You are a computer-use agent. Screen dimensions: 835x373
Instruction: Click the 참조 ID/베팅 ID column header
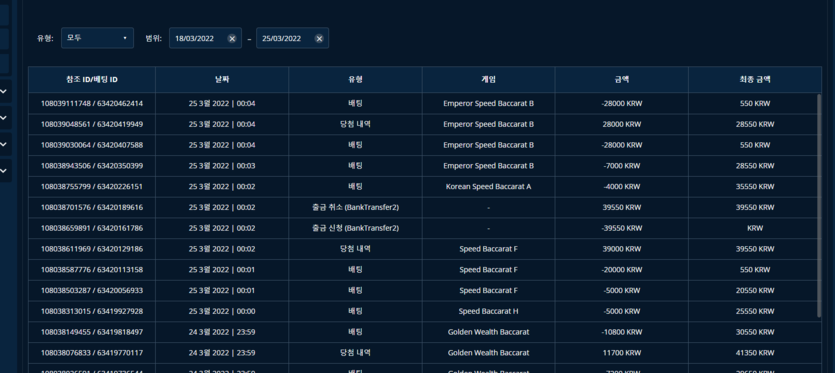tap(92, 79)
